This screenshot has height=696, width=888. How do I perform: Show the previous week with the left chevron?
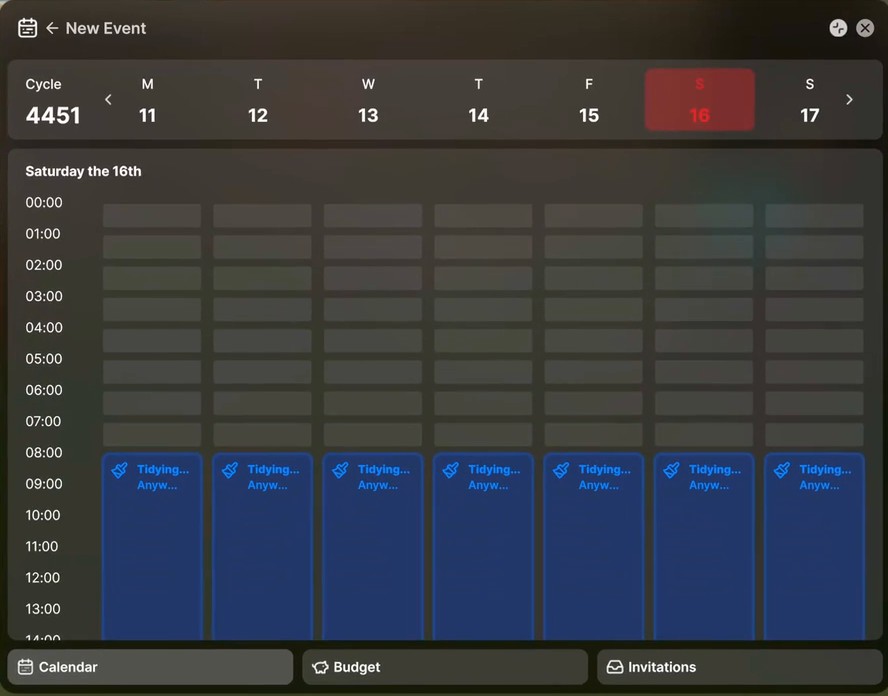[108, 100]
